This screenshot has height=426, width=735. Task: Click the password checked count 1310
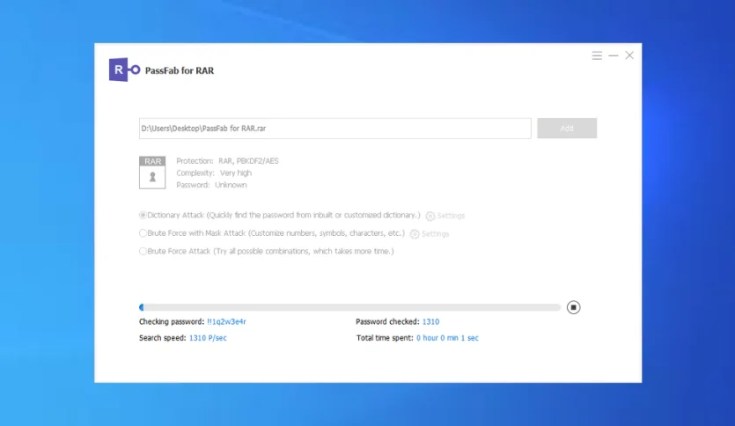coord(430,321)
